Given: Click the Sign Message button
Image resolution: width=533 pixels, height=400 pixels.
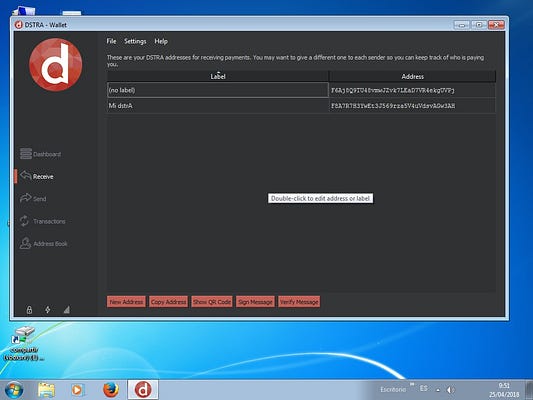Looking at the screenshot, I should (x=255, y=302).
